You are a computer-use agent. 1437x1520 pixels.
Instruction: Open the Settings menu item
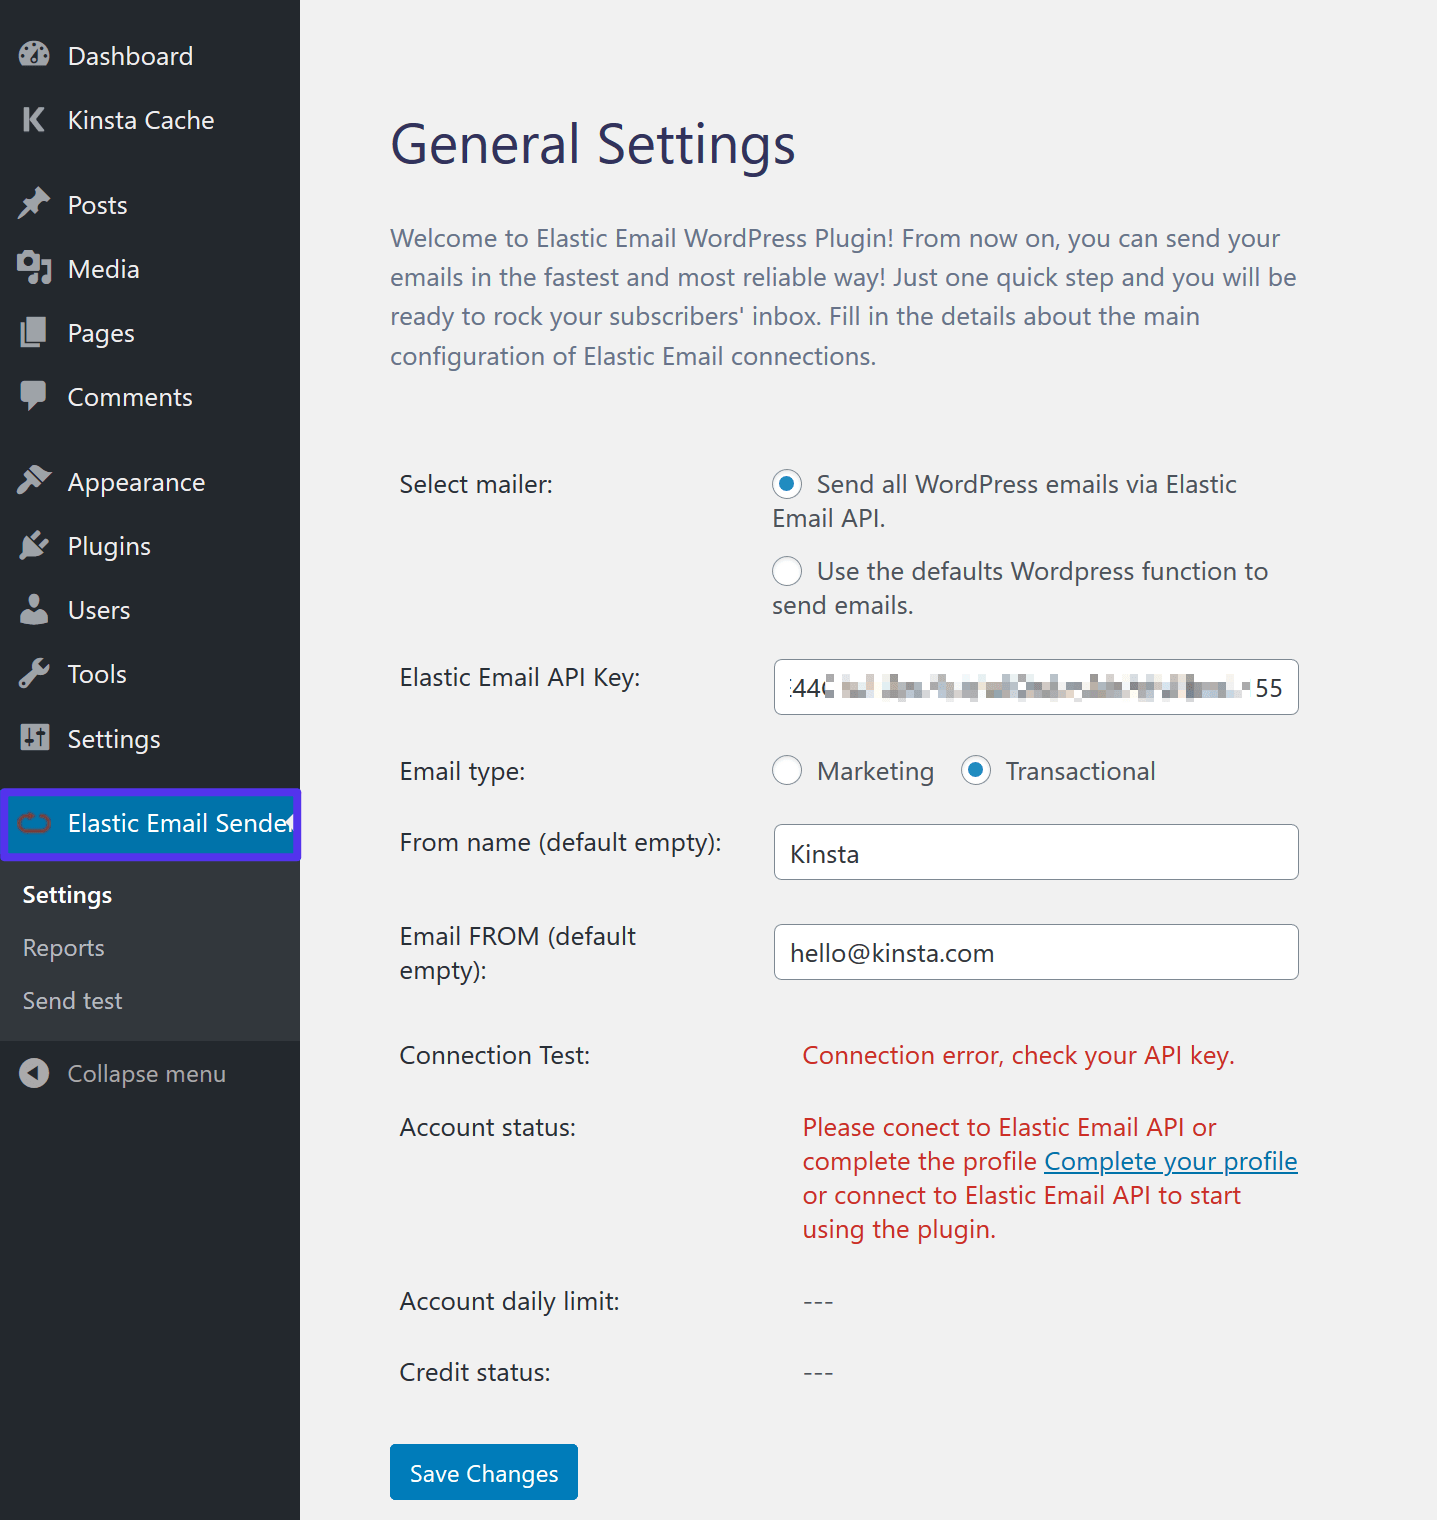tap(66, 894)
